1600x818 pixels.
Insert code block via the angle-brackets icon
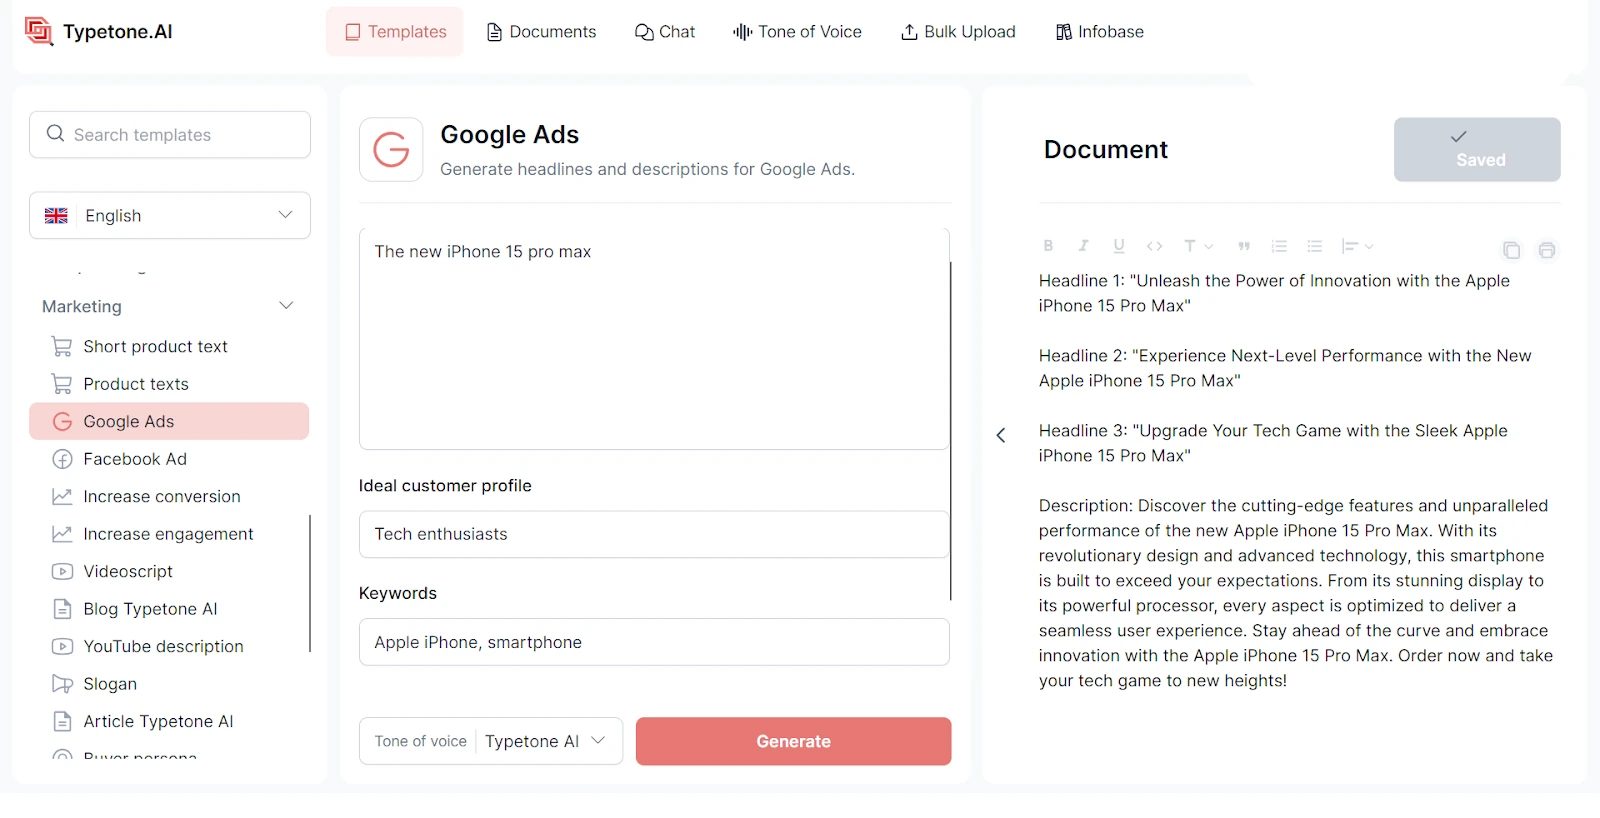click(x=1155, y=246)
